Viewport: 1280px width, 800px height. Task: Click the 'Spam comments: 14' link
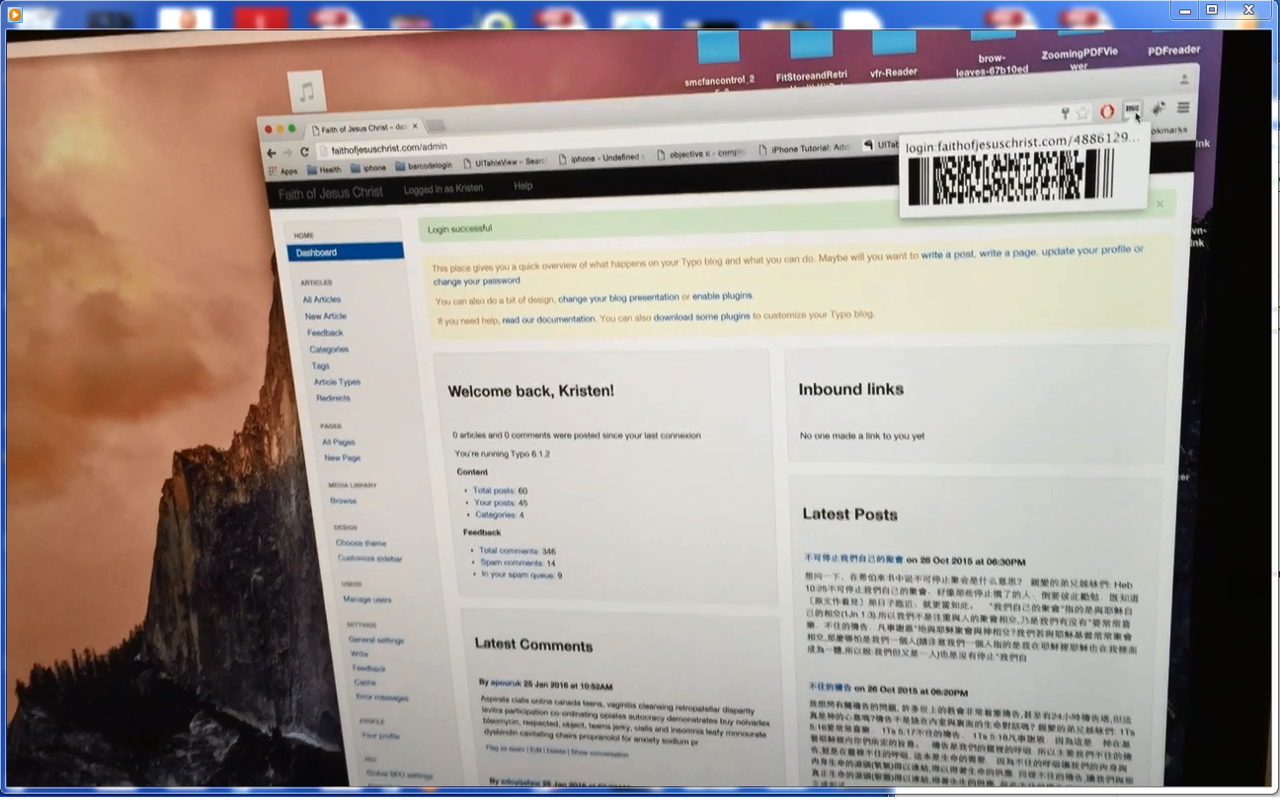[x=518, y=563]
